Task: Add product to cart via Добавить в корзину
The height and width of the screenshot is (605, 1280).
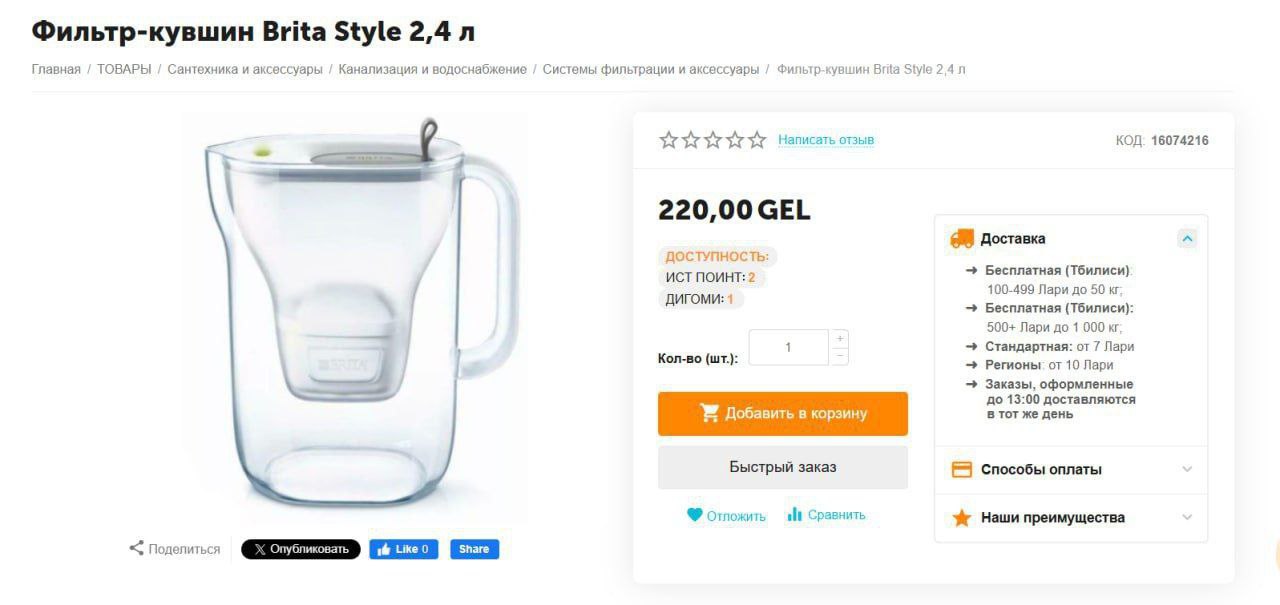Action: pyautogui.click(x=782, y=413)
